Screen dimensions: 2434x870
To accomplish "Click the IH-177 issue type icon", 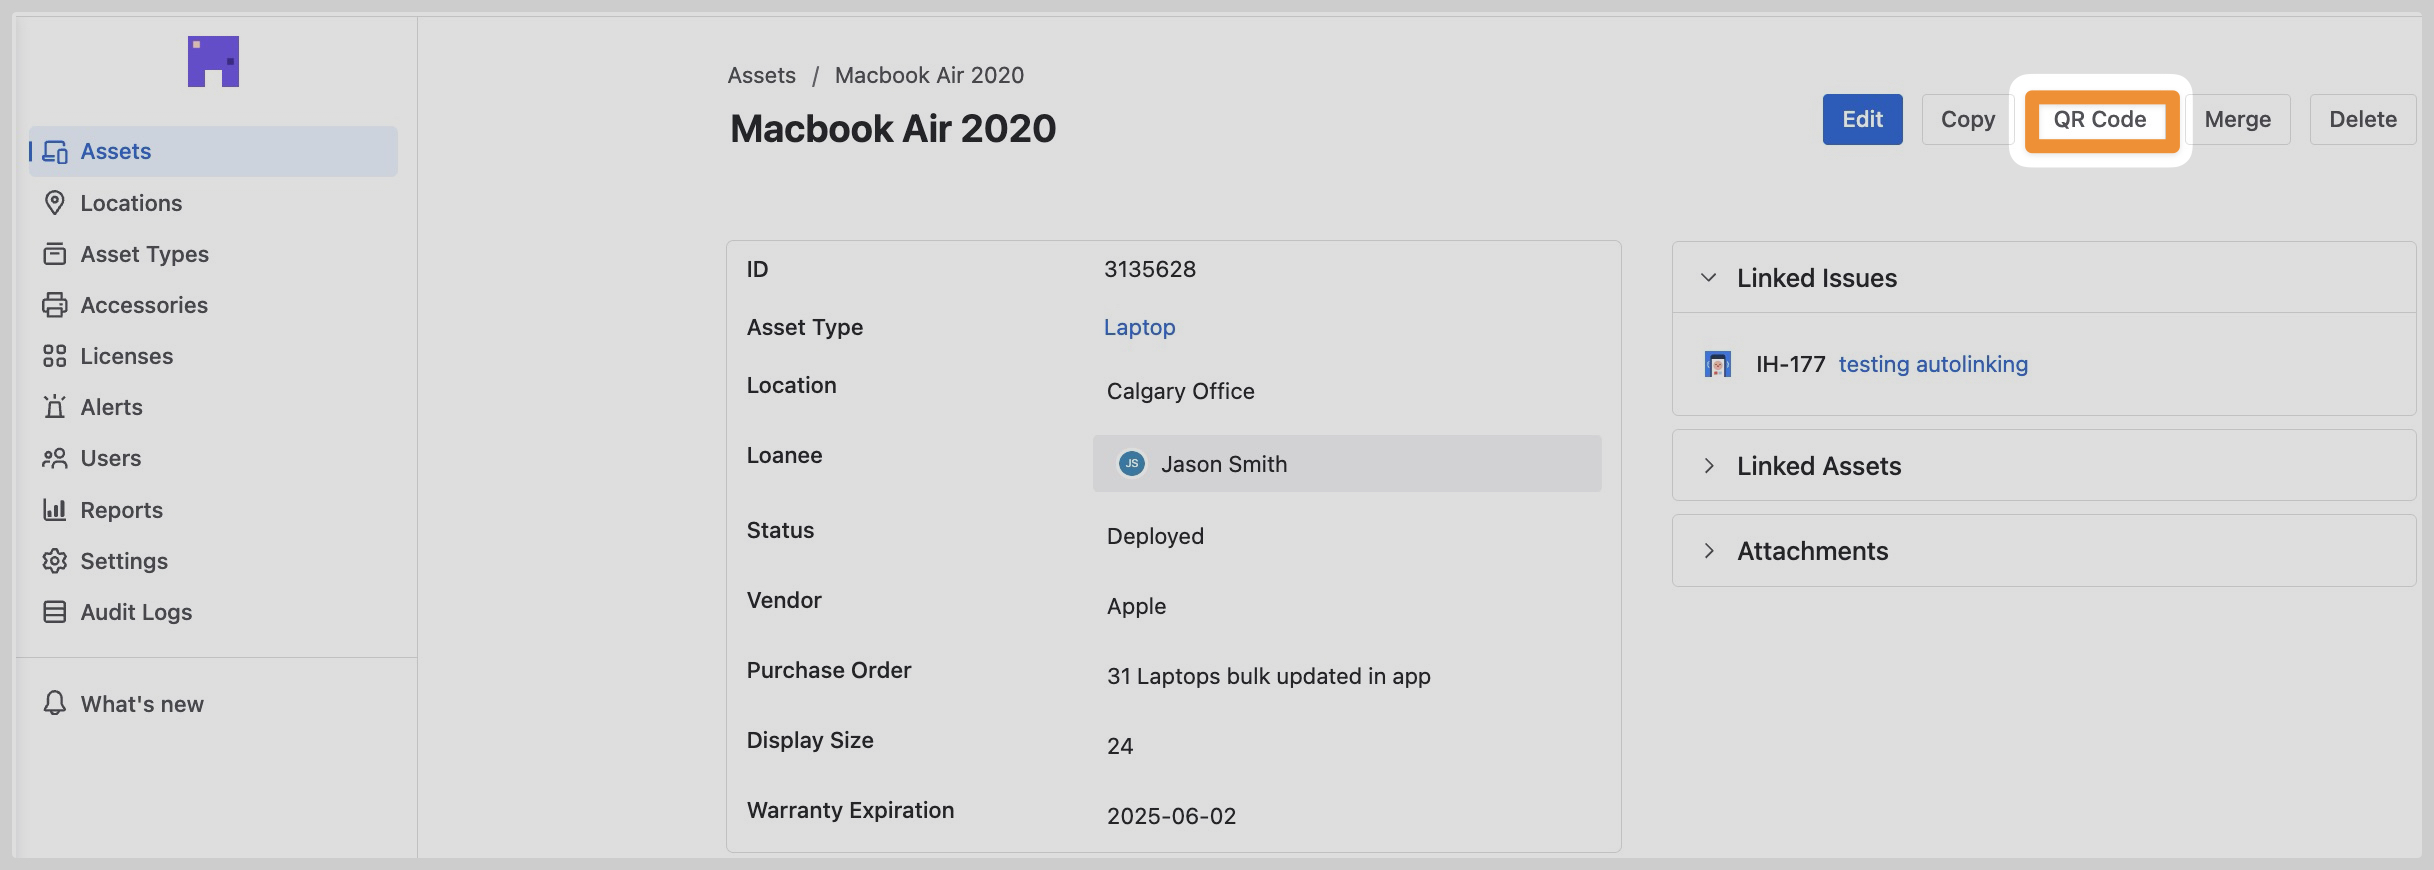I will (1717, 364).
